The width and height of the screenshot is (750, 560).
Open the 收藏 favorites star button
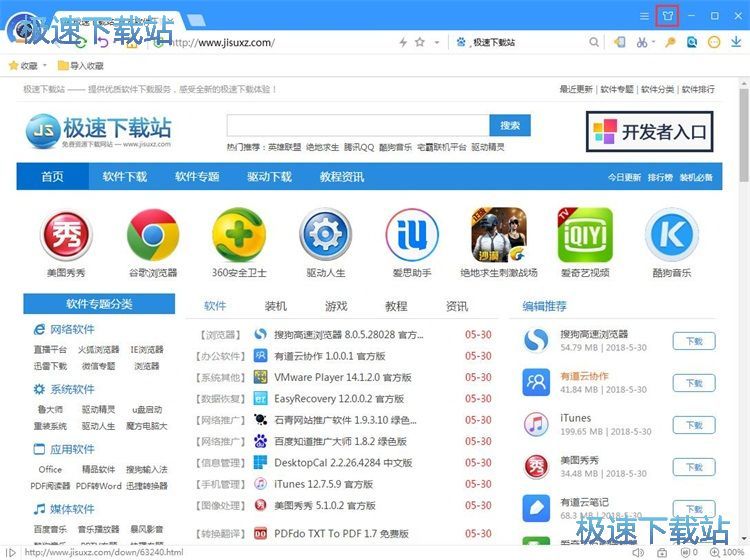pos(23,66)
